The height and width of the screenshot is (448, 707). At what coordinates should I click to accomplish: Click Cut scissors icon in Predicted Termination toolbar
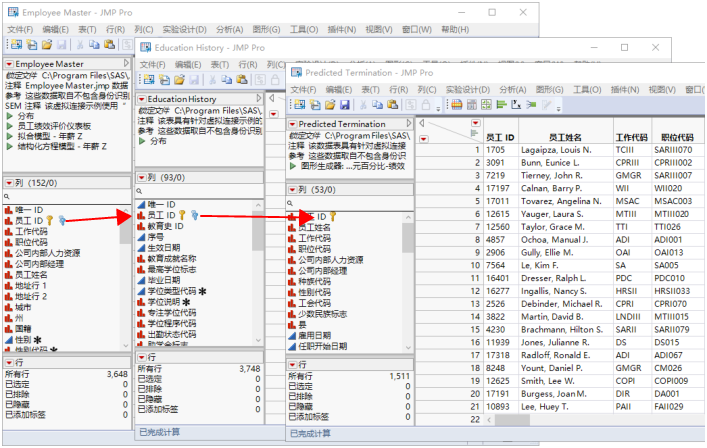pyautogui.click(x=363, y=105)
